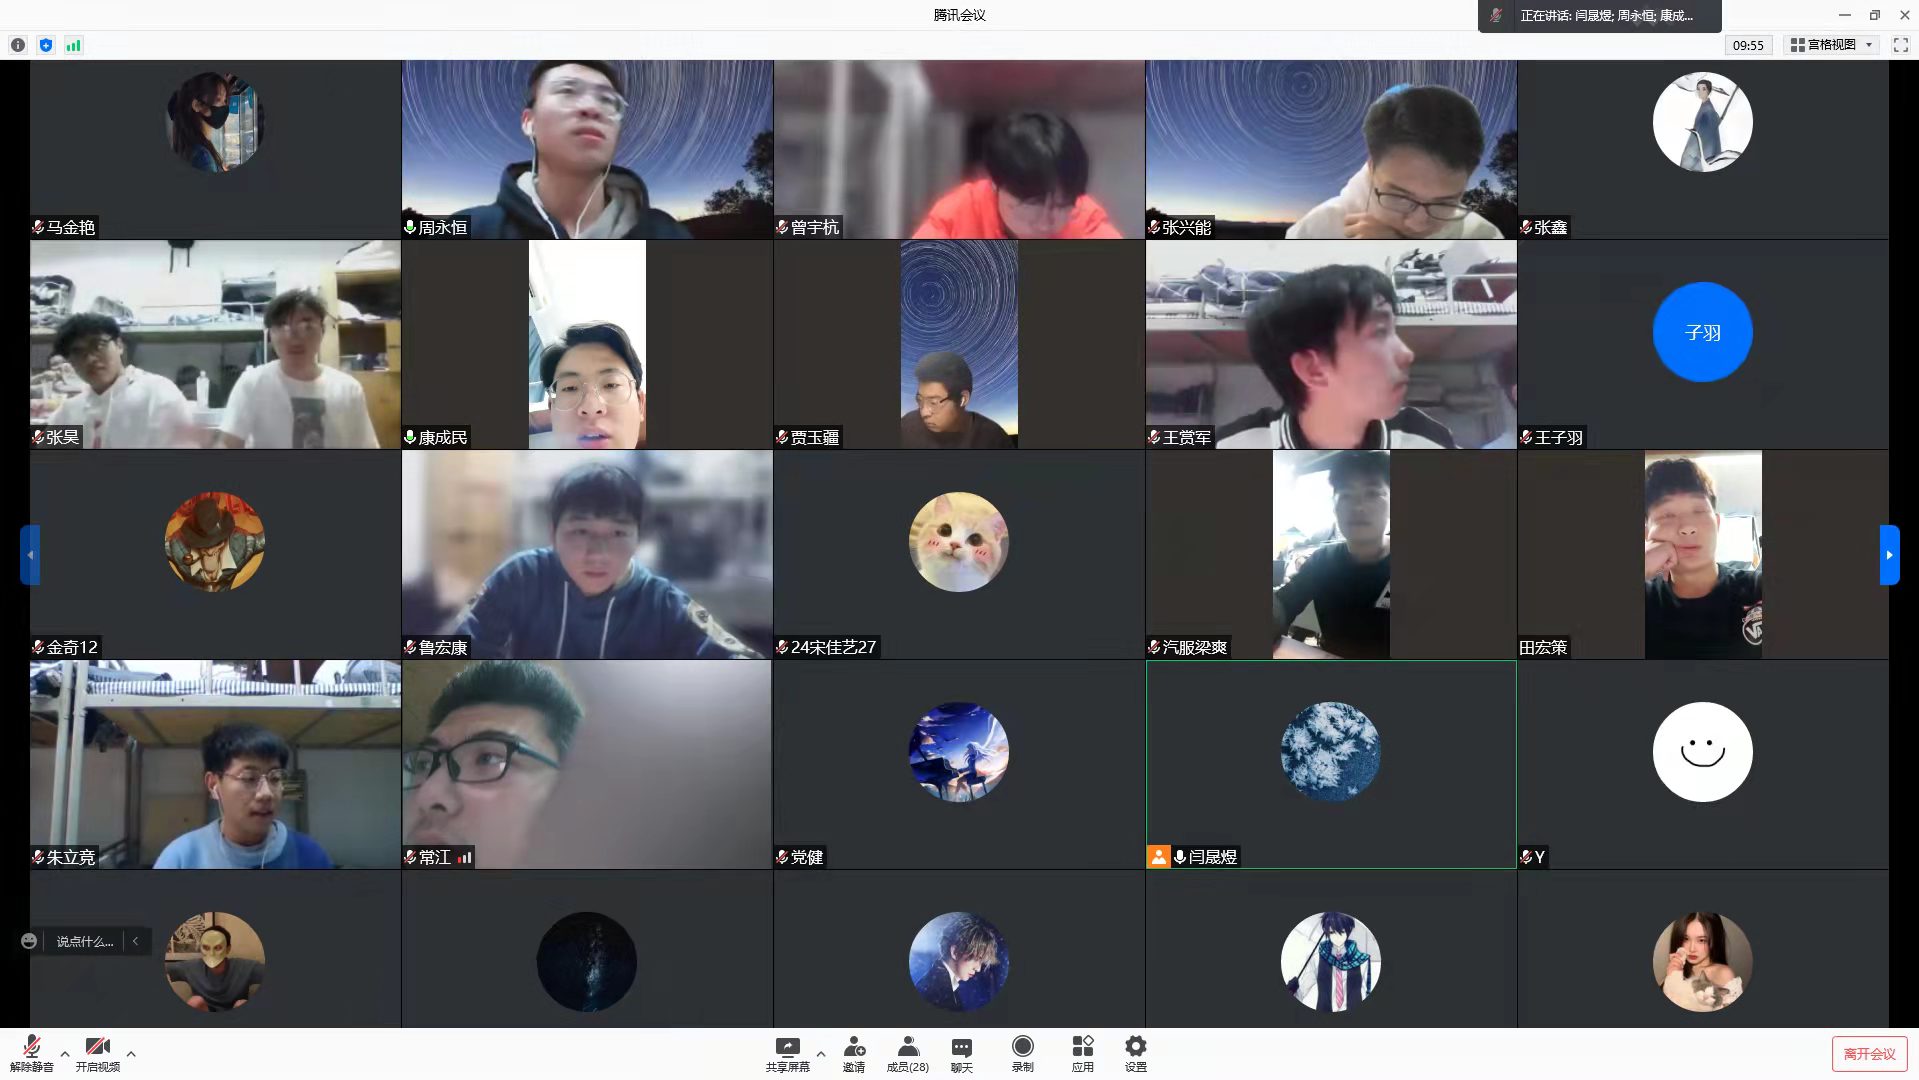Click the 共享屏幕 share screen button
Image resolution: width=1919 pixels, height=1080 pixels.
(x=787, y=1053)
